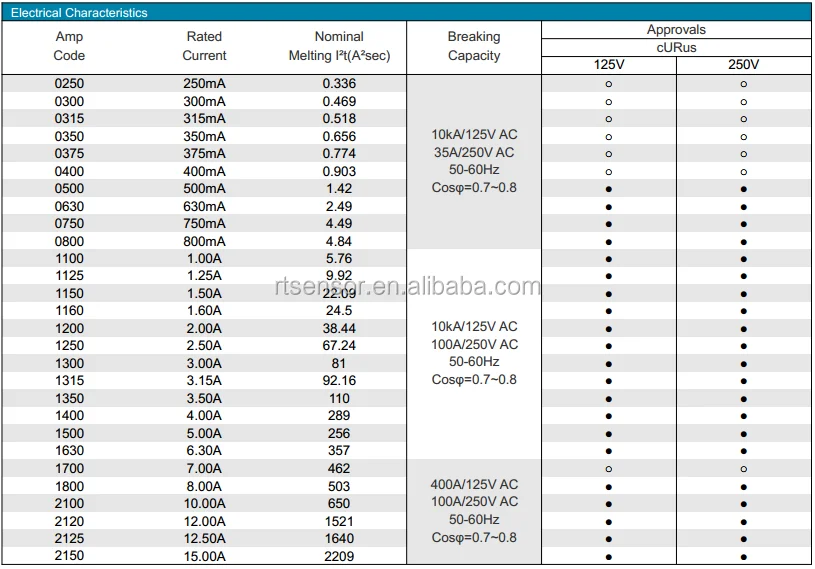Screen dimensions: 815x569
Task: Click amp code '0630'
Action: (x=69, y=207)
